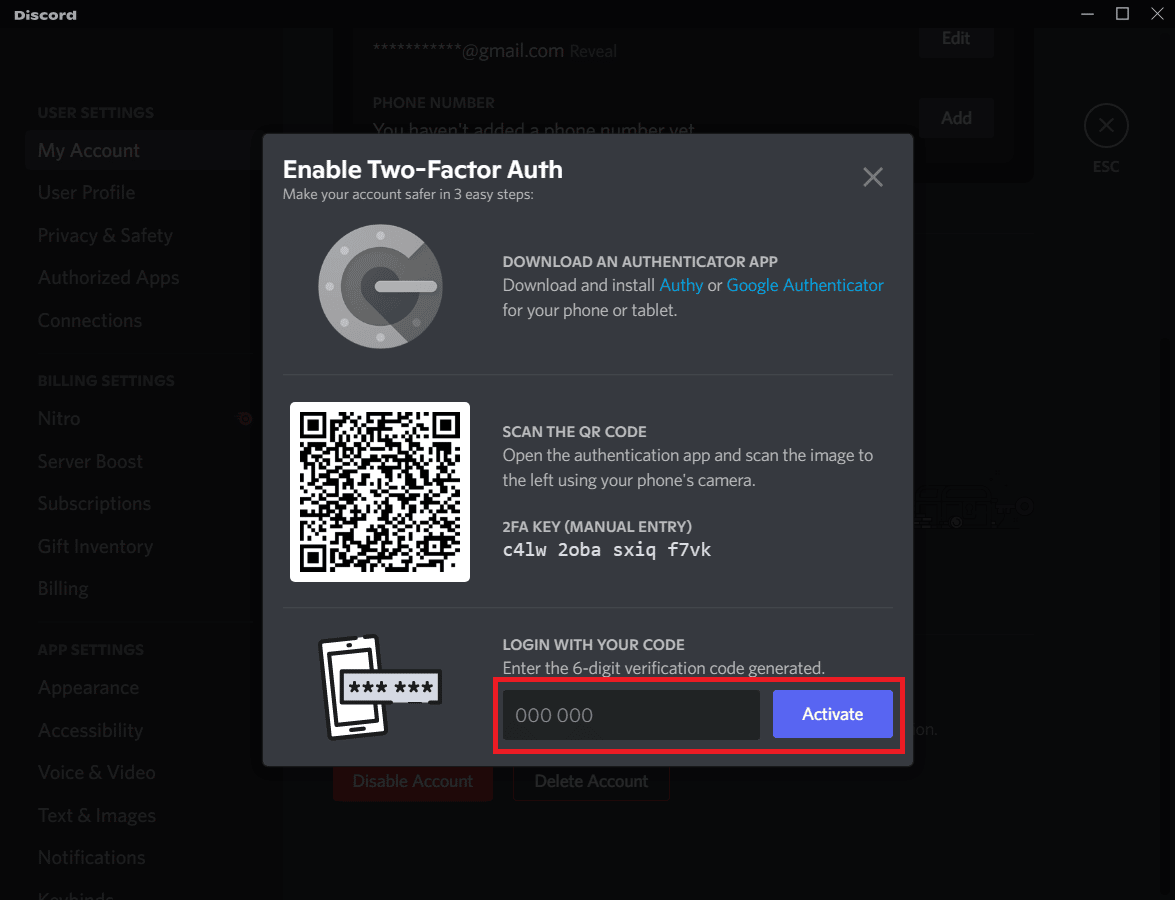Click the Edit email button
This screenshot has width=1175, height=900.
(x=956, y=39)
